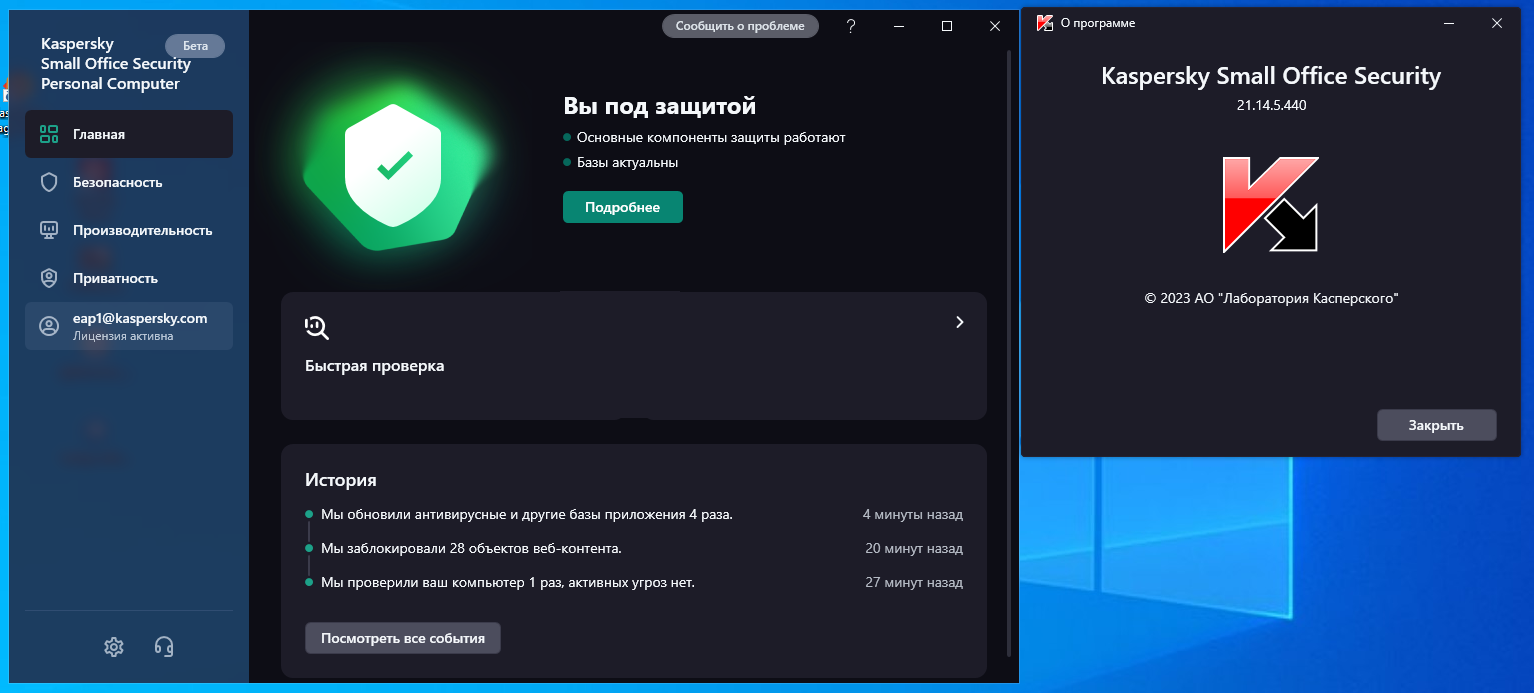This screenshot has height=693, width=1534.
Task: Maximize the main Kaspersky window
Action: coord(947,26)
